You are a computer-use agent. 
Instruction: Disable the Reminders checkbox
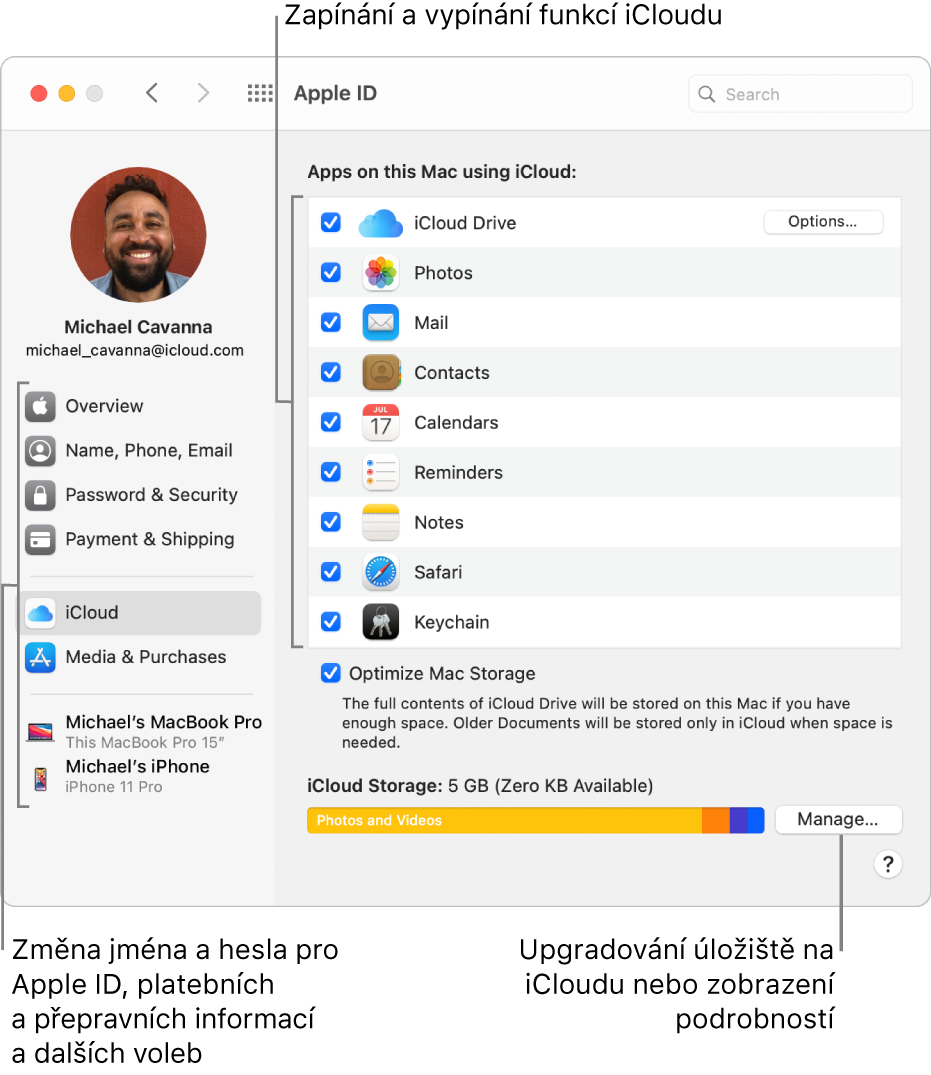[331, 472]
